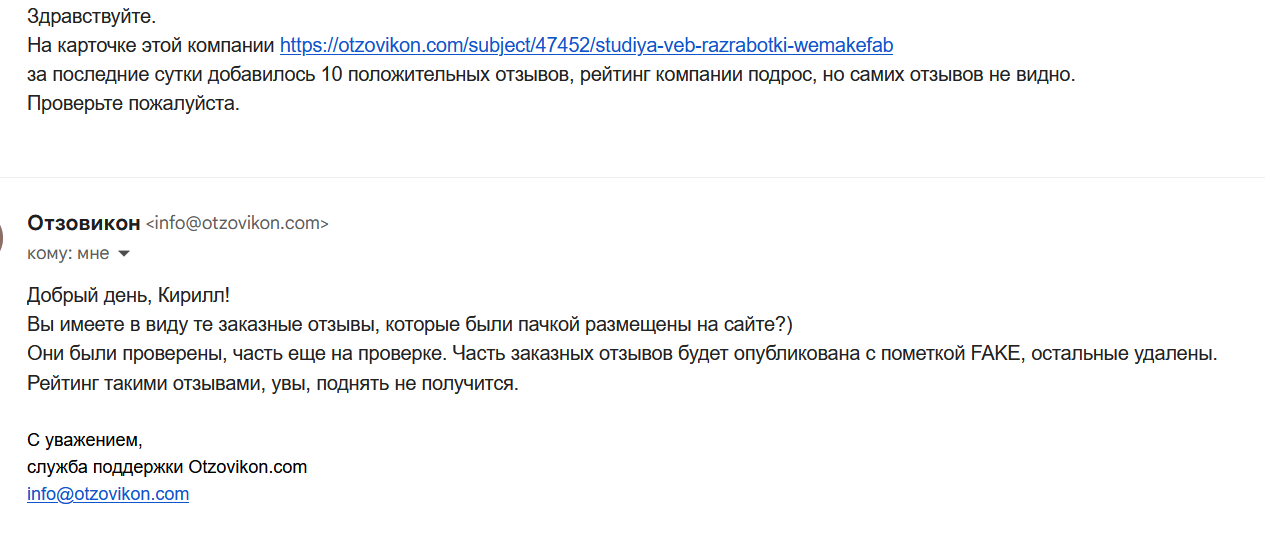Image resolution: width=1265 pixels, height=560 pixels.
Task: Click the info@otzovikon.com link in the signature
Action: point(108,494)
